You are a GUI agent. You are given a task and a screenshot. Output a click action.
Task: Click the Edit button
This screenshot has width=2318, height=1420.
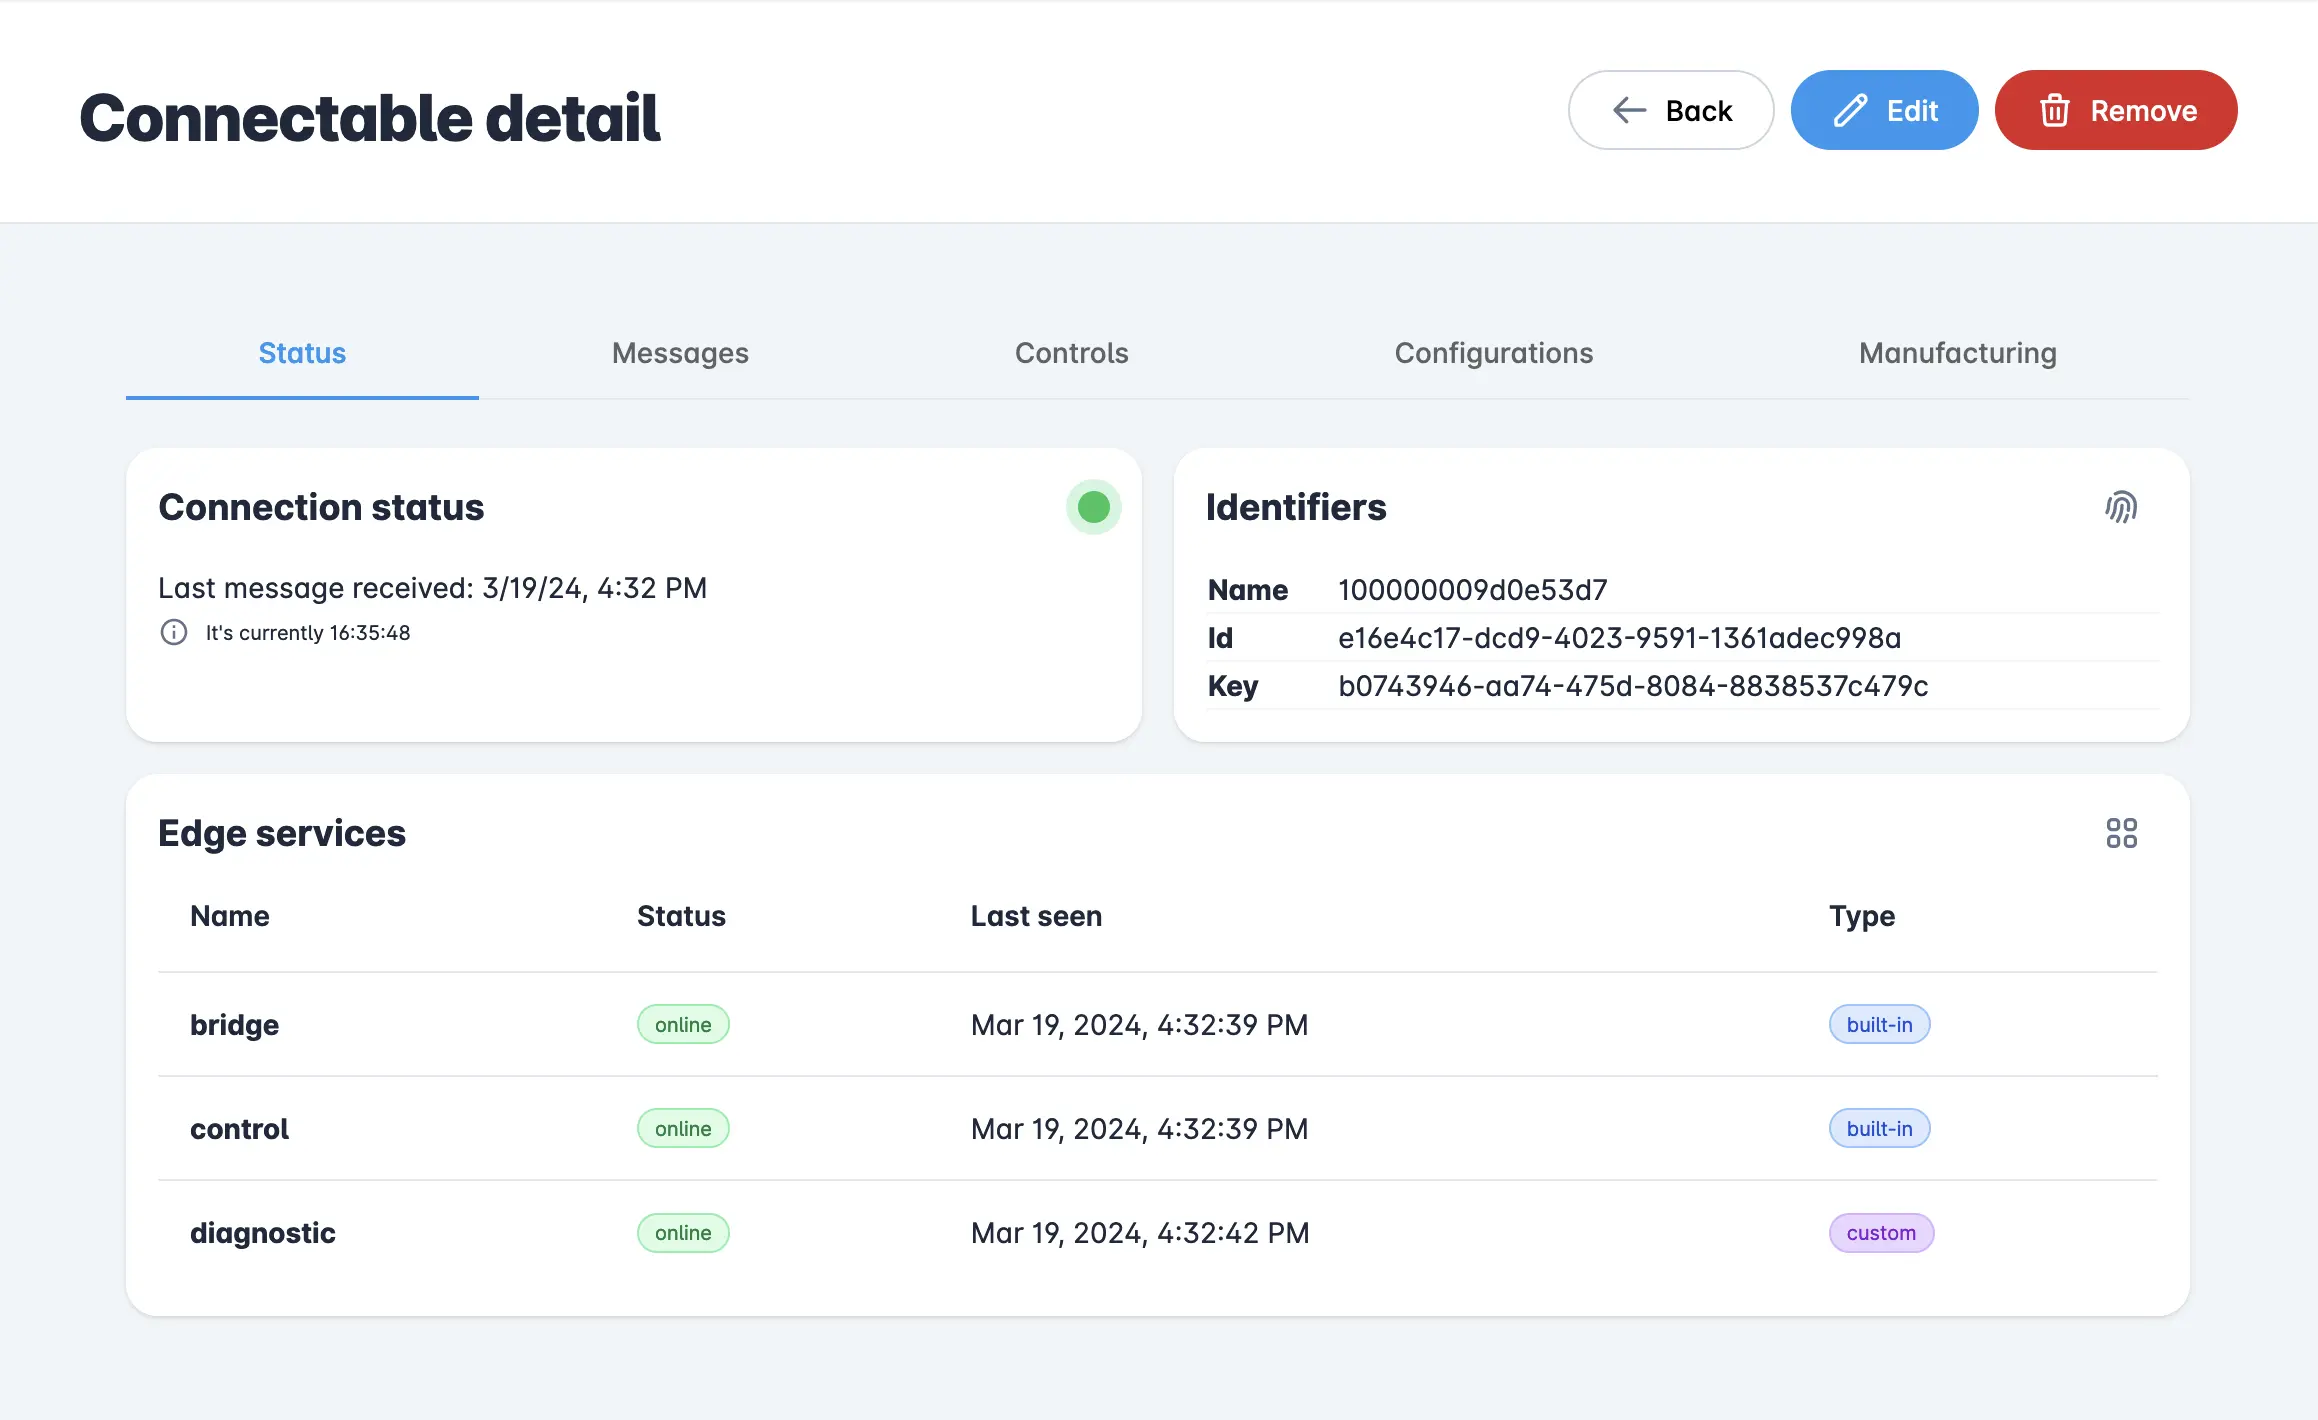tap(1884, 110)
